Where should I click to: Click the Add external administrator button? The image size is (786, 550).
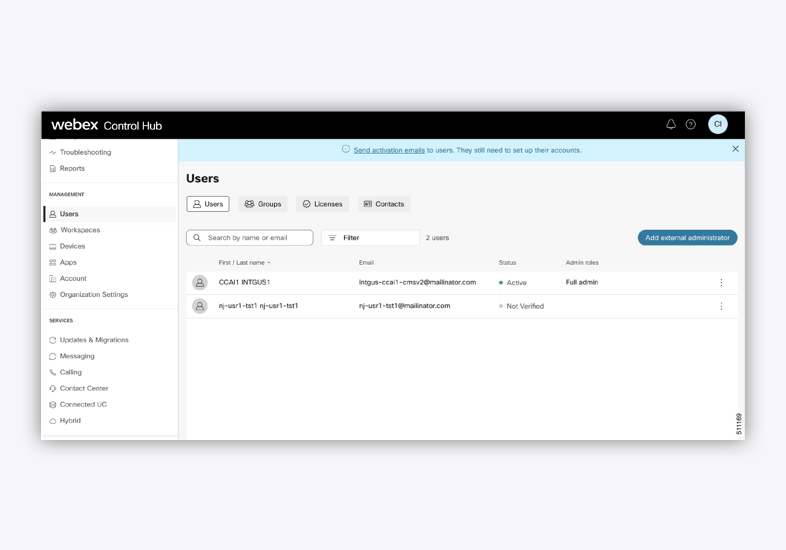687,238
